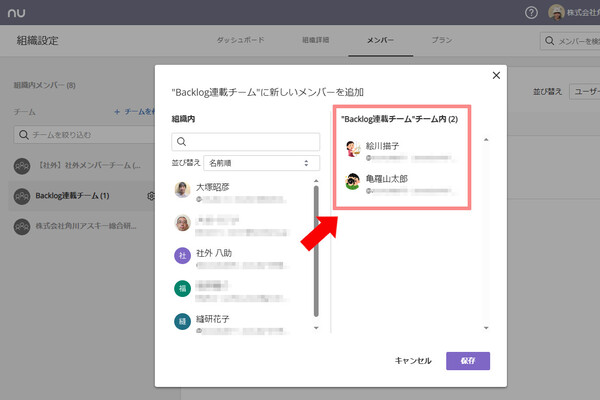Image resolution: width=600 pixels, height=400 pixels.
Task: Open the 名前順 sort dropdown
Action: pyautogui.click(x=262, y=163)
